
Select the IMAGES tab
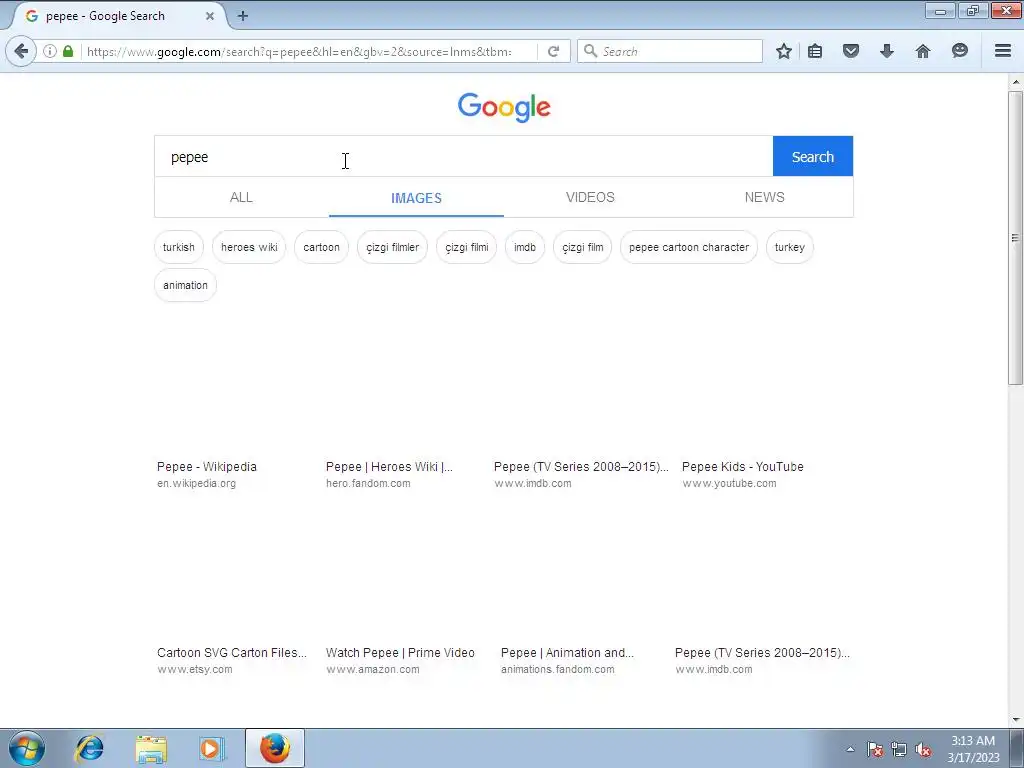coord(416,197)
